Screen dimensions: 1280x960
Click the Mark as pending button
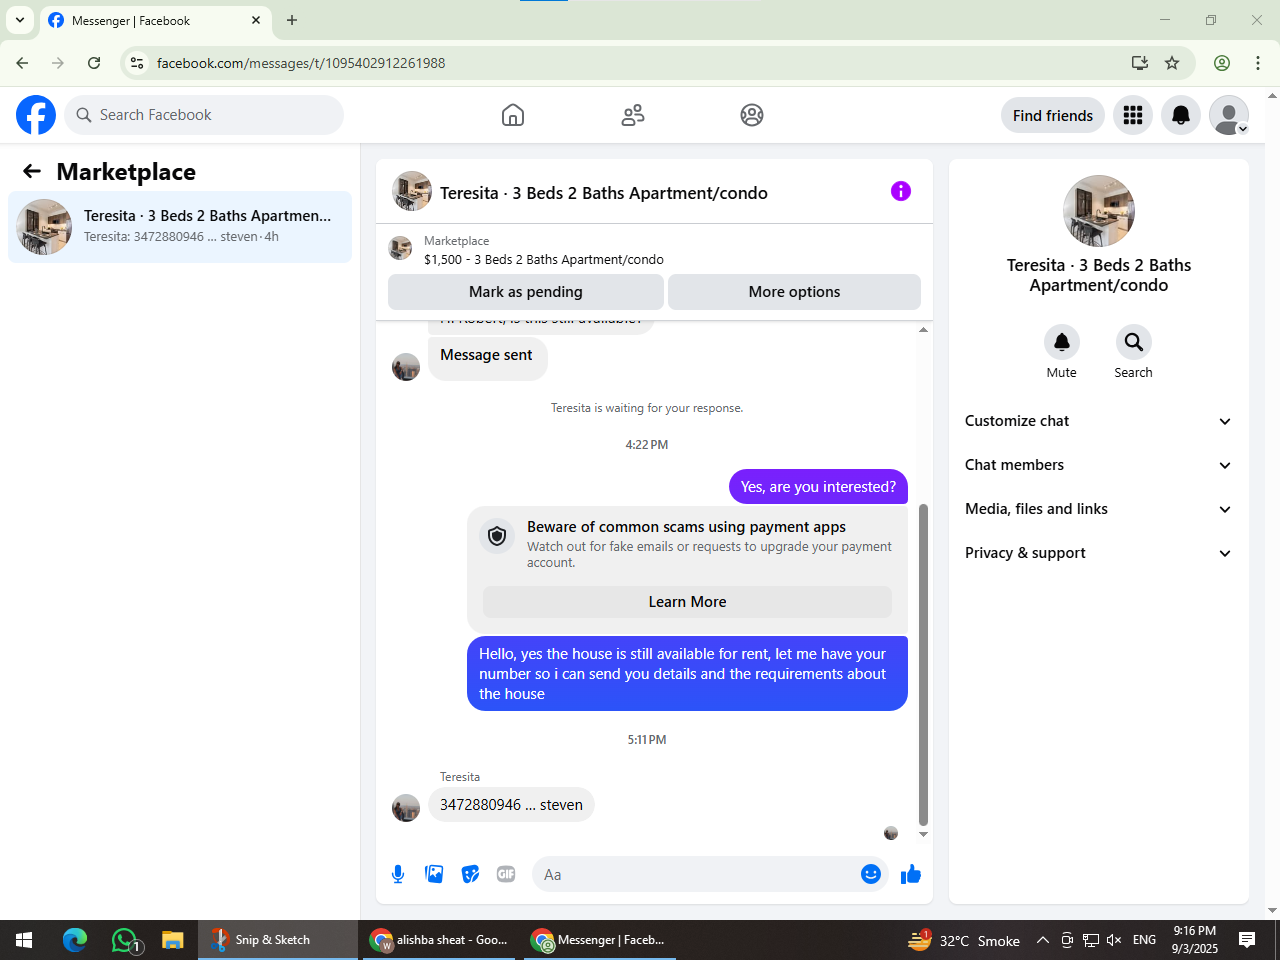[x=526, y=292]
